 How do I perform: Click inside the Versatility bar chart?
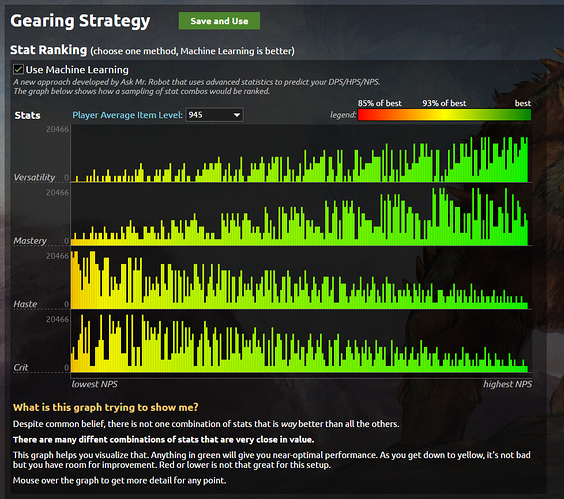coord(301,154)
